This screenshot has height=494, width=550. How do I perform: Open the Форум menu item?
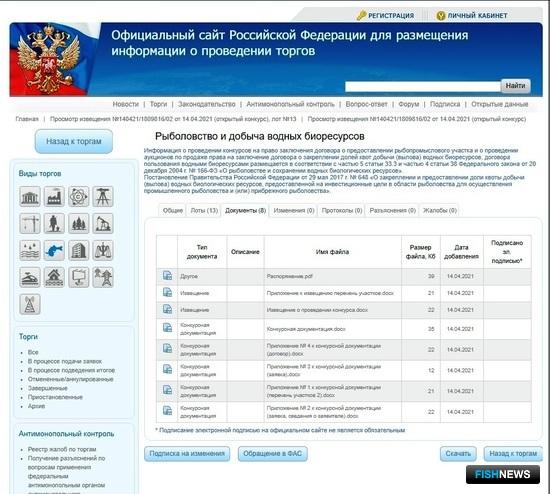click(409, 104)
